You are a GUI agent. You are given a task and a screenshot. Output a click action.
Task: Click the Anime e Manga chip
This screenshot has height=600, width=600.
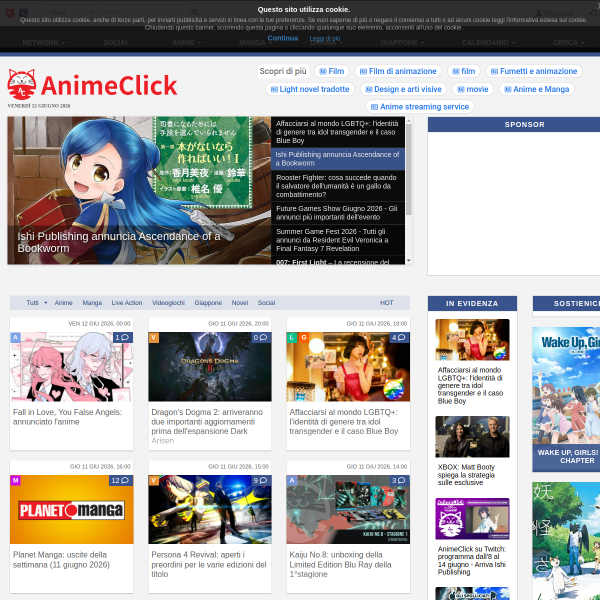click(x=536, y=89)
